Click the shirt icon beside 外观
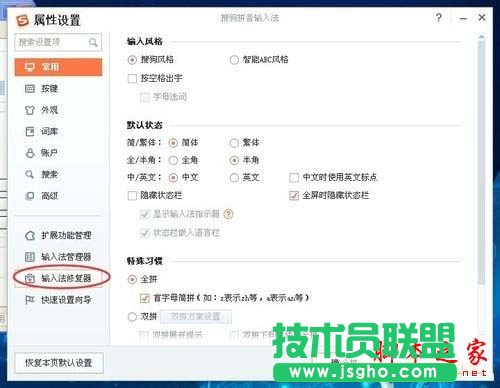The width and height of the screenshot is (500, 388). [x=30, y=110]
